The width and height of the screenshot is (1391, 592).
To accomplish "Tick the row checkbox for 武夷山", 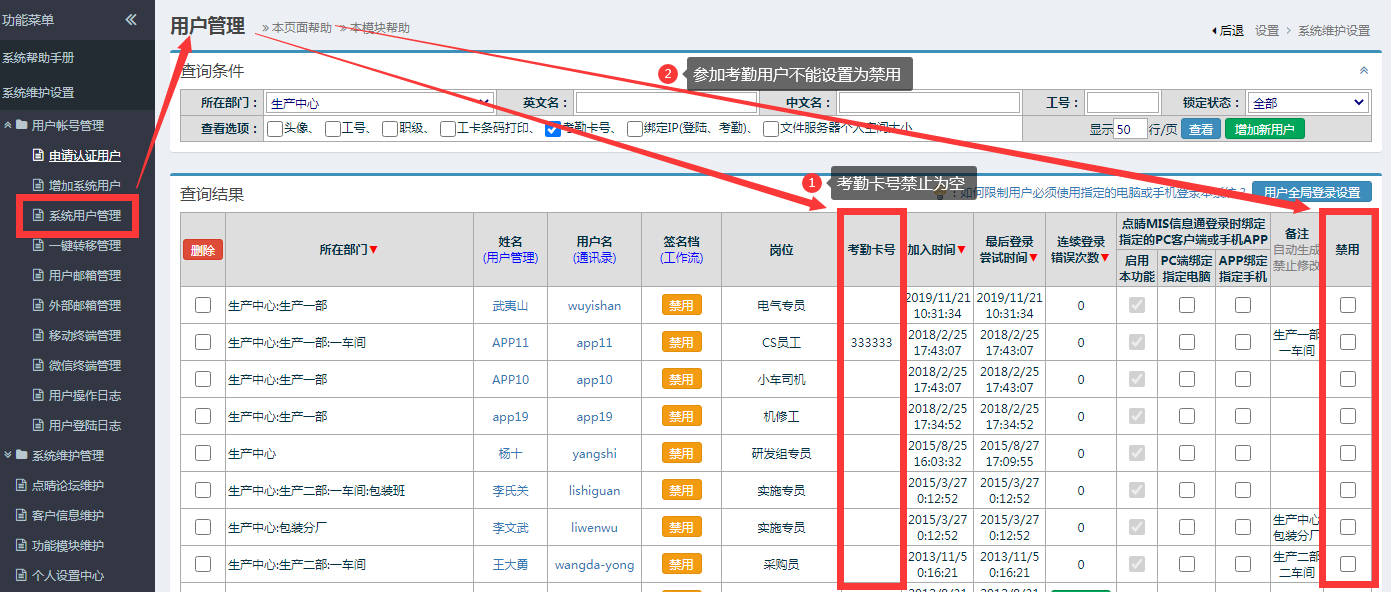I will click(x=203, y=305).
